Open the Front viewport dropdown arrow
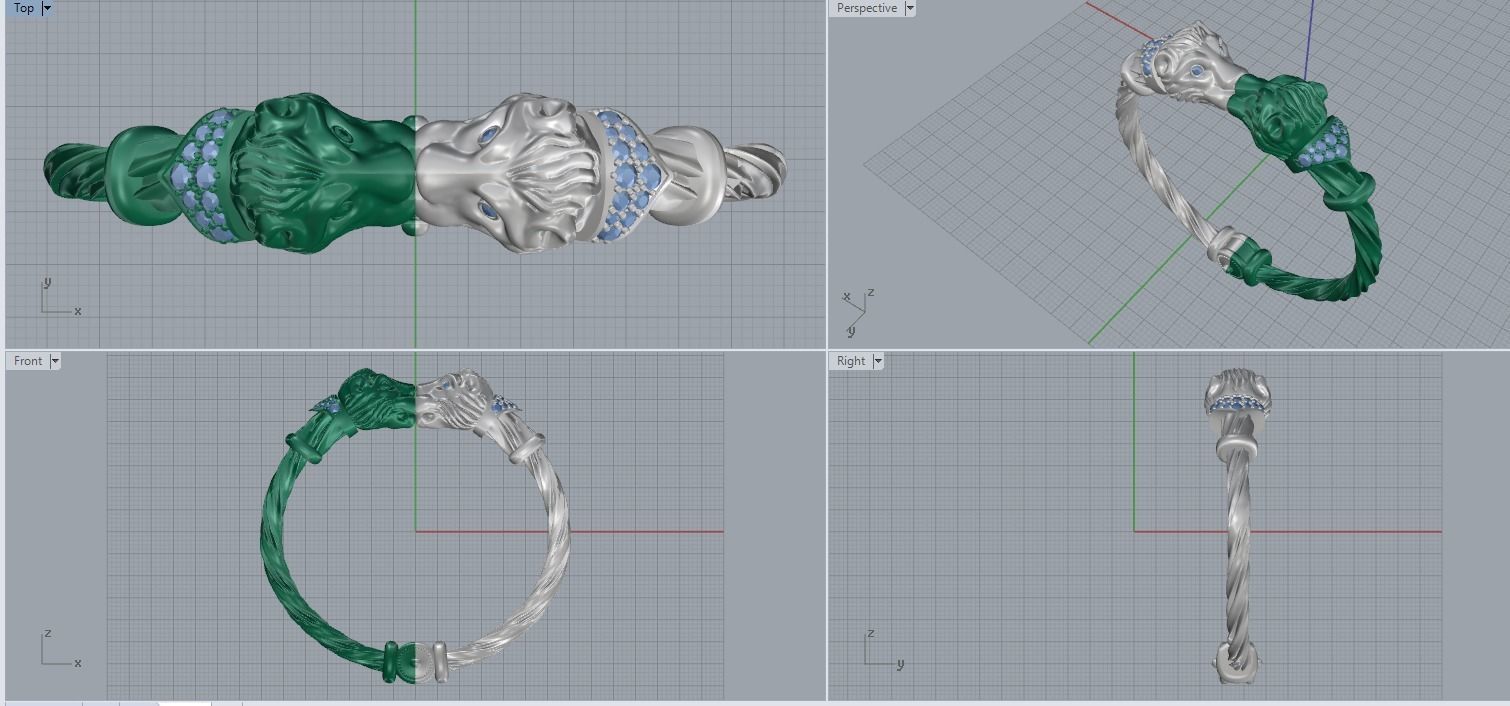Image resolution: width=1510 pixels, height=706 pixels. click(55, 361)
